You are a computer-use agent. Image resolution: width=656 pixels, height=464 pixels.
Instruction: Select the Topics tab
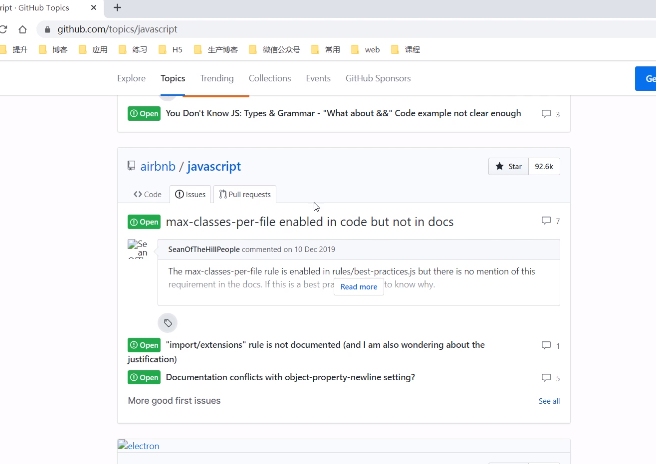[x=173, y=78]
